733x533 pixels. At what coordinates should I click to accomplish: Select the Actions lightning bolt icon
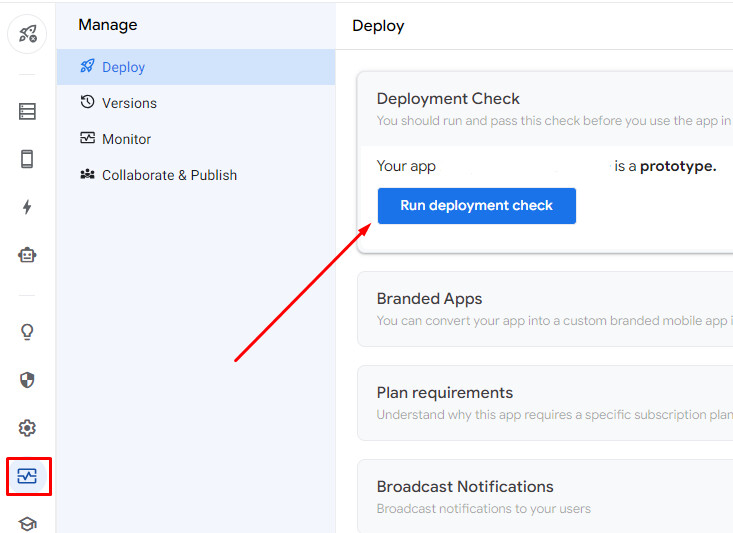27,207
